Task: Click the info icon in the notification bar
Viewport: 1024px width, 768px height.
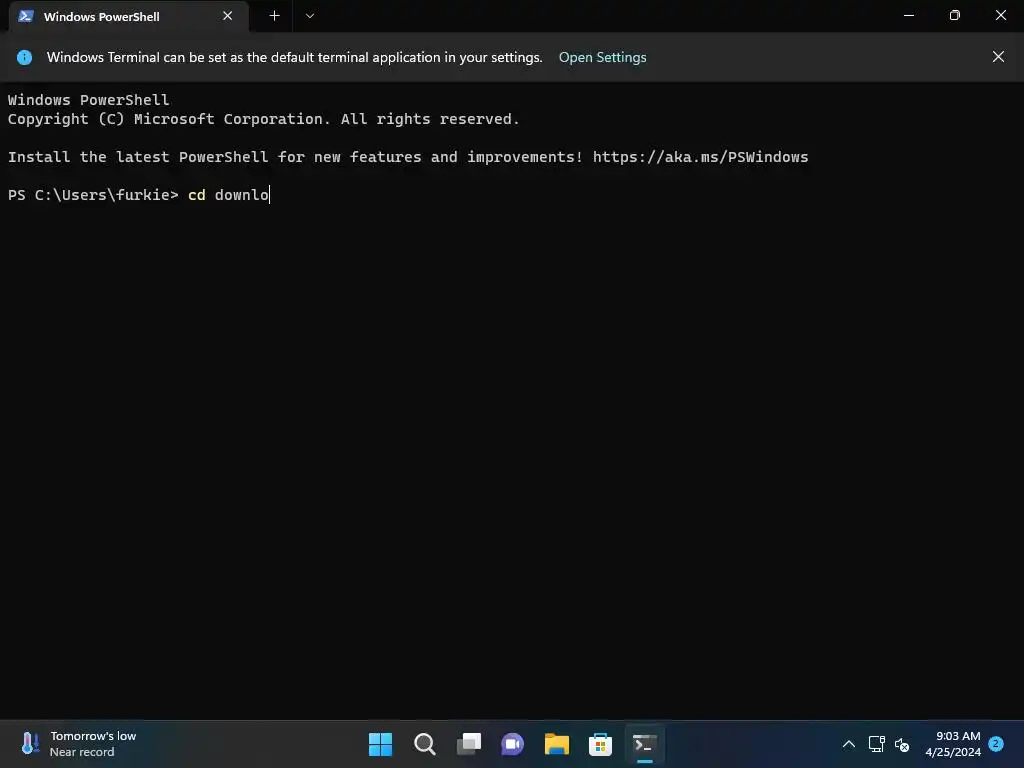Action: coord(24,57)
